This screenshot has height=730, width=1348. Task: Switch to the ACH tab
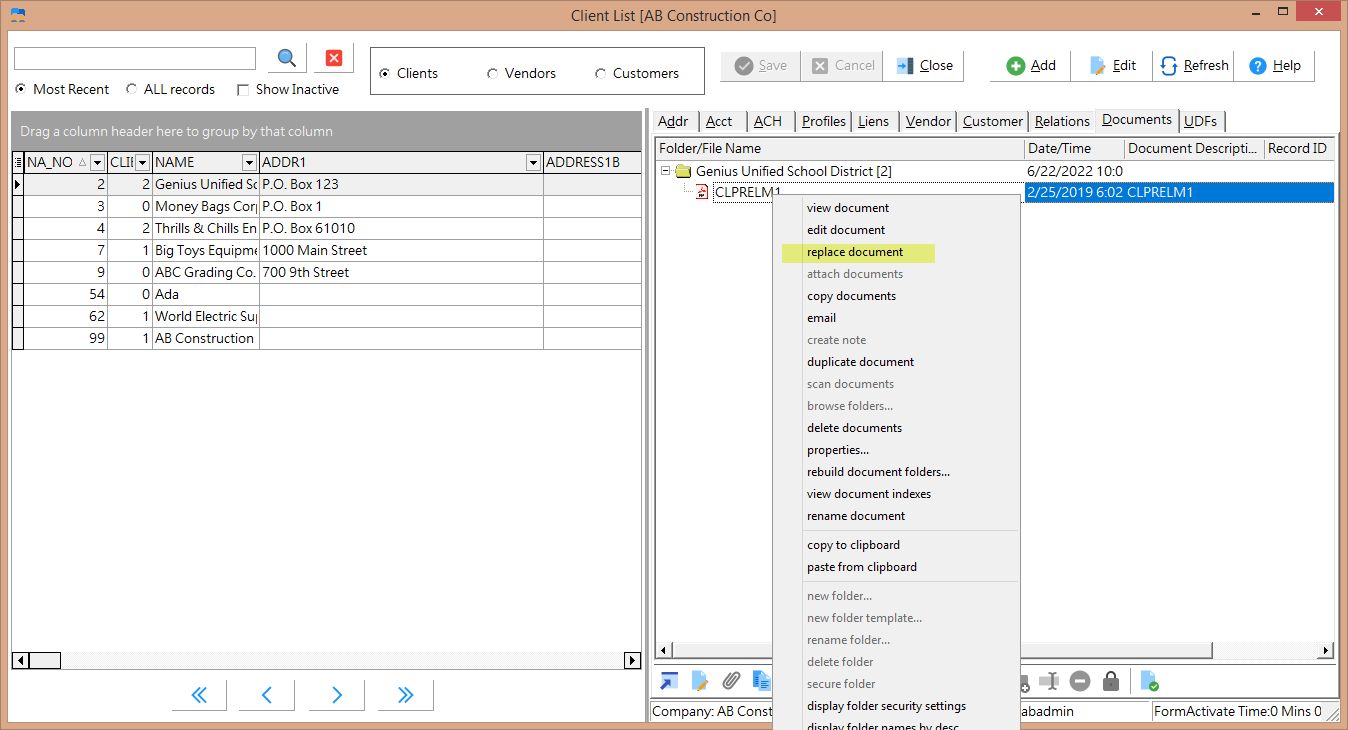[x=768, y=121]
